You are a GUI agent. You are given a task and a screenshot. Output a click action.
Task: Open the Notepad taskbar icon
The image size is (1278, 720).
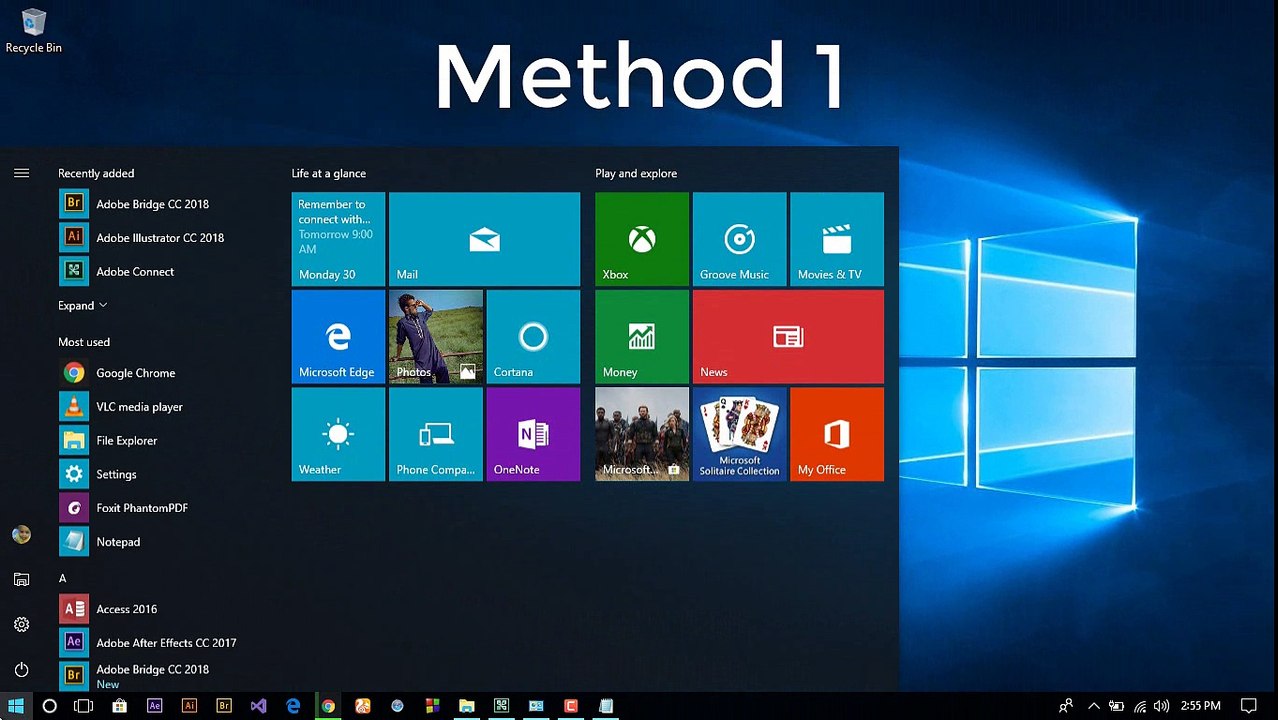point(606,706)
